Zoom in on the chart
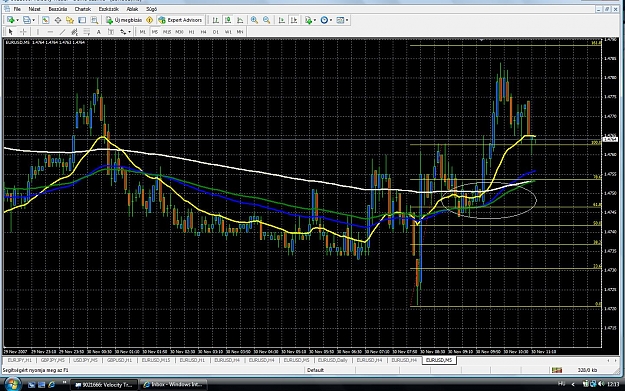This screenshot has width=625, height=391. pyautogui.click(x=254, y=20)
